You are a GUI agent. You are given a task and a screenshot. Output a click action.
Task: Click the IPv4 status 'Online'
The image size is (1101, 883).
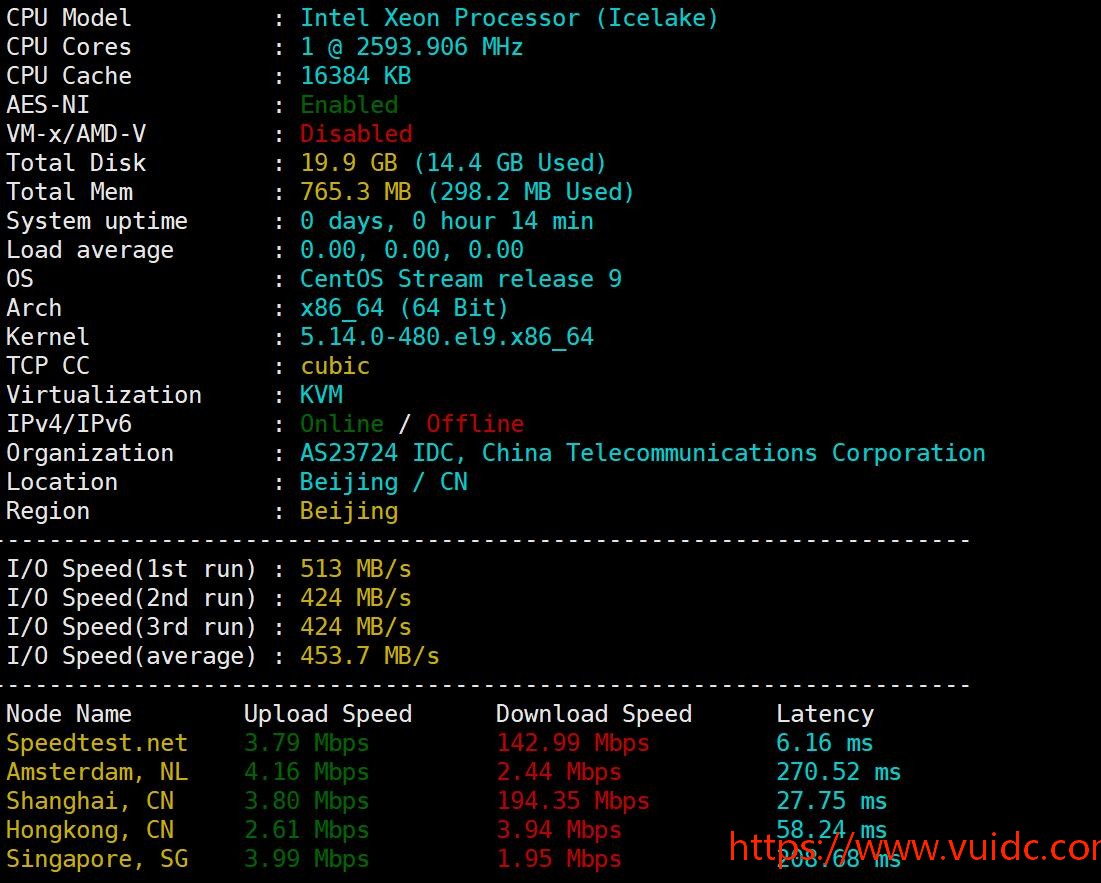tap(342, 424)
